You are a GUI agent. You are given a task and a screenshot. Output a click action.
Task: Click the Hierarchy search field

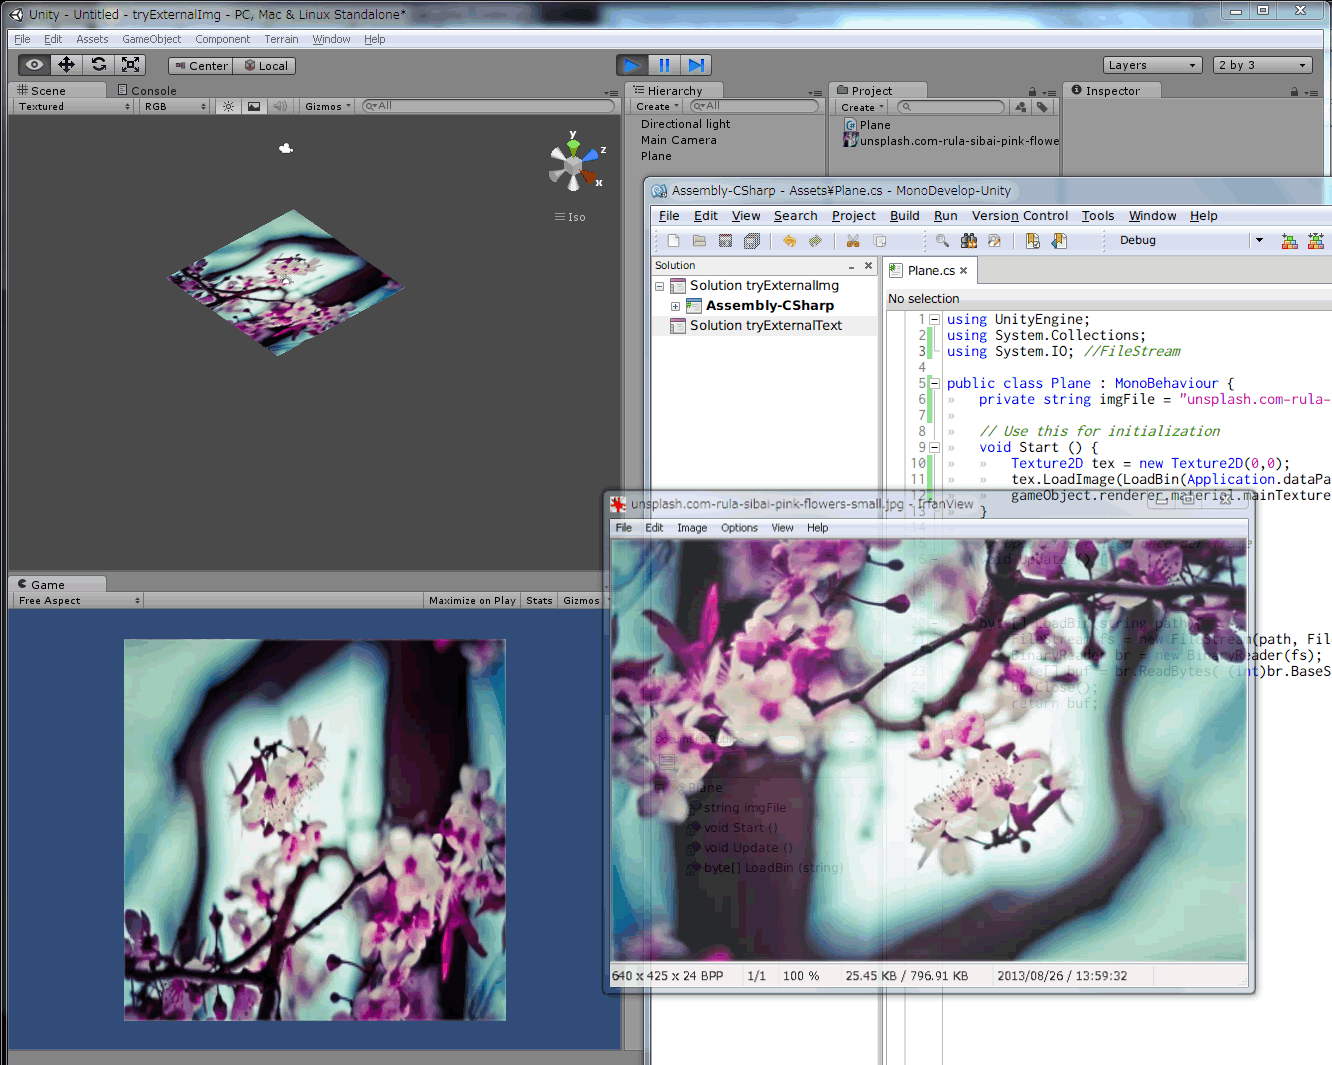pyautogui.click(x=754, y=106)
